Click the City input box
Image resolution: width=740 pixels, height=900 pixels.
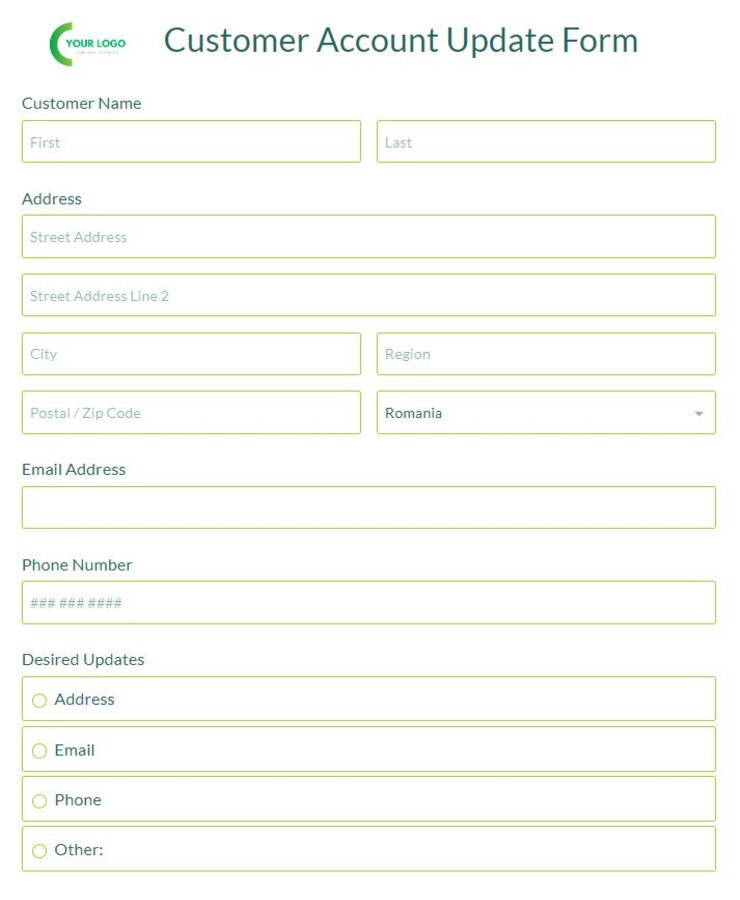[190, 353]
